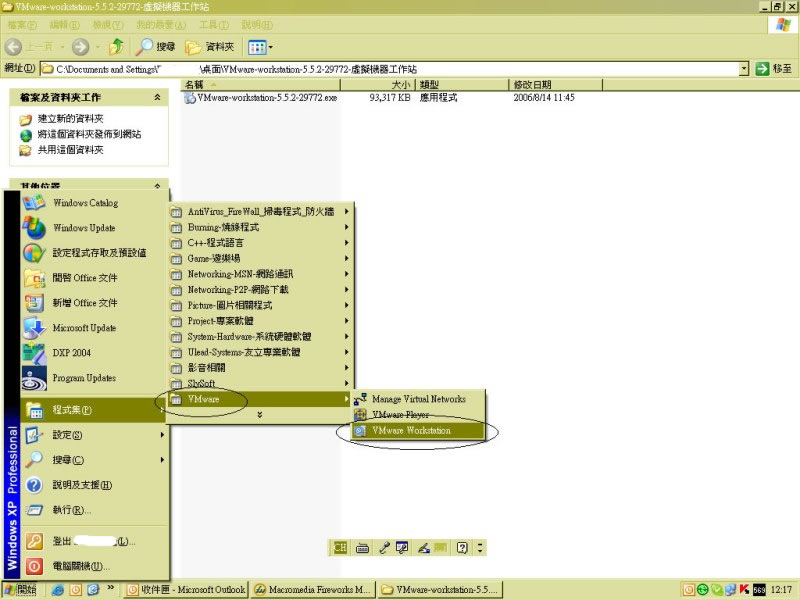Expand the Search (搜尋) submenu arrow

coord(162,460)
